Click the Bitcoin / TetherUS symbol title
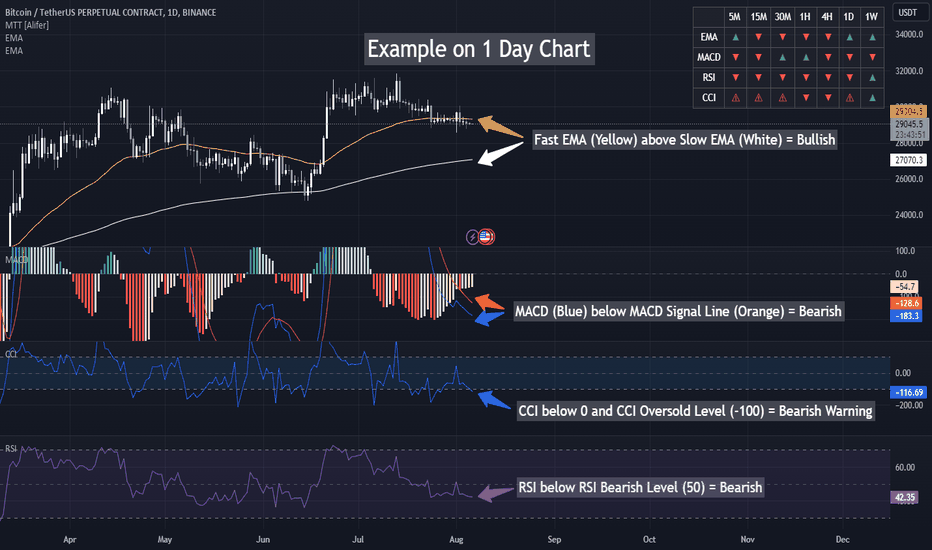 pyautogui.click(x=111, y=12)
